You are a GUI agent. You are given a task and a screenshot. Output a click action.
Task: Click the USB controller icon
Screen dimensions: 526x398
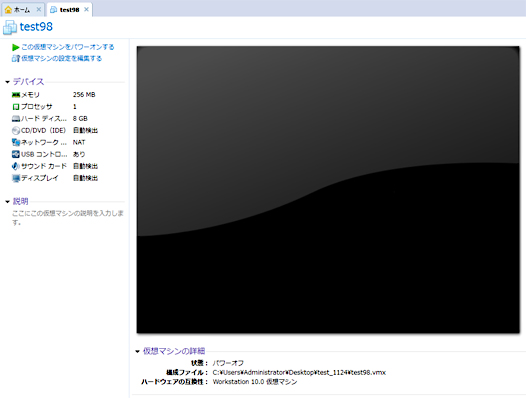pyautogui.click(x=16, y=154)
